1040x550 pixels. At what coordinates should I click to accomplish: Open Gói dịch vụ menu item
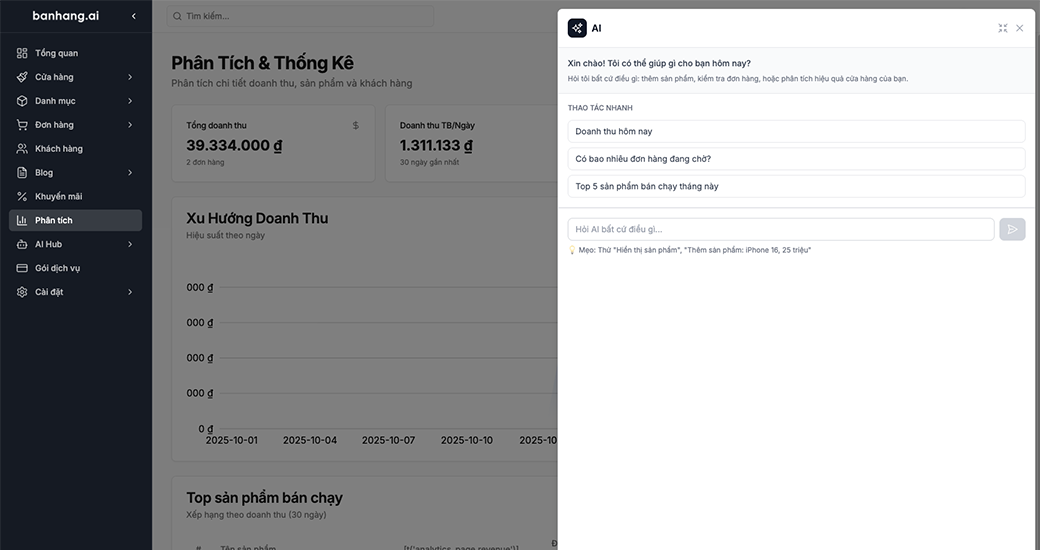(76, 268)
